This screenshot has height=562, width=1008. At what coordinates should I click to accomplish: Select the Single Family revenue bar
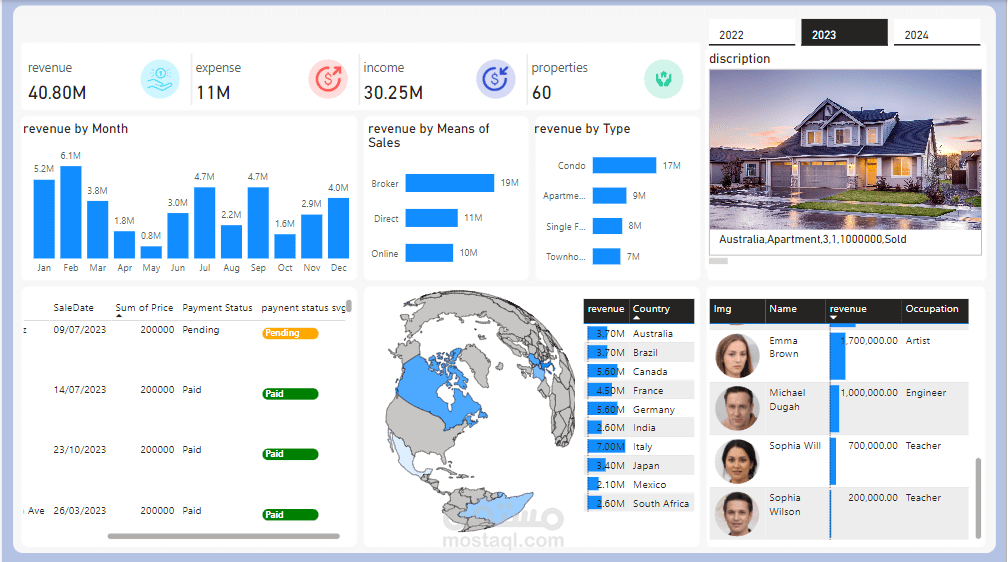pos(608,226)
